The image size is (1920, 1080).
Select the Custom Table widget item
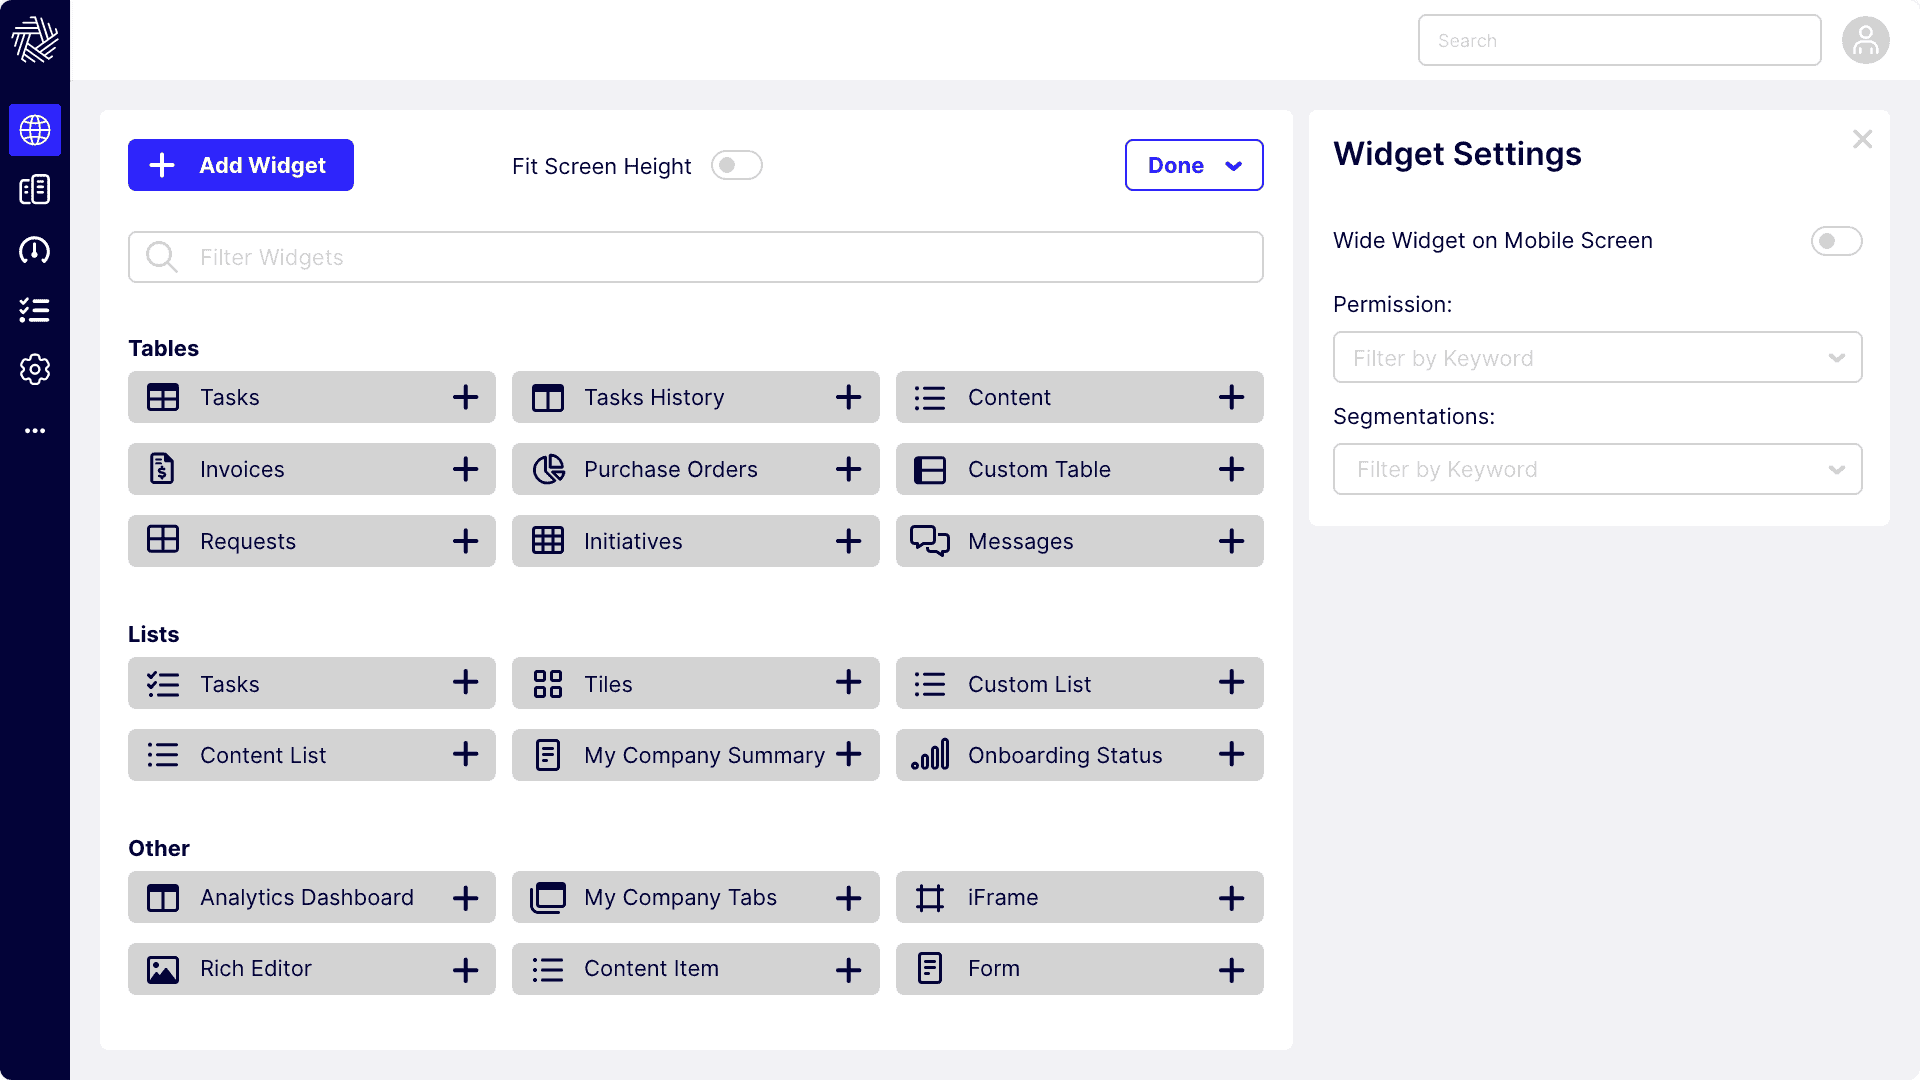click(1038, 470)
